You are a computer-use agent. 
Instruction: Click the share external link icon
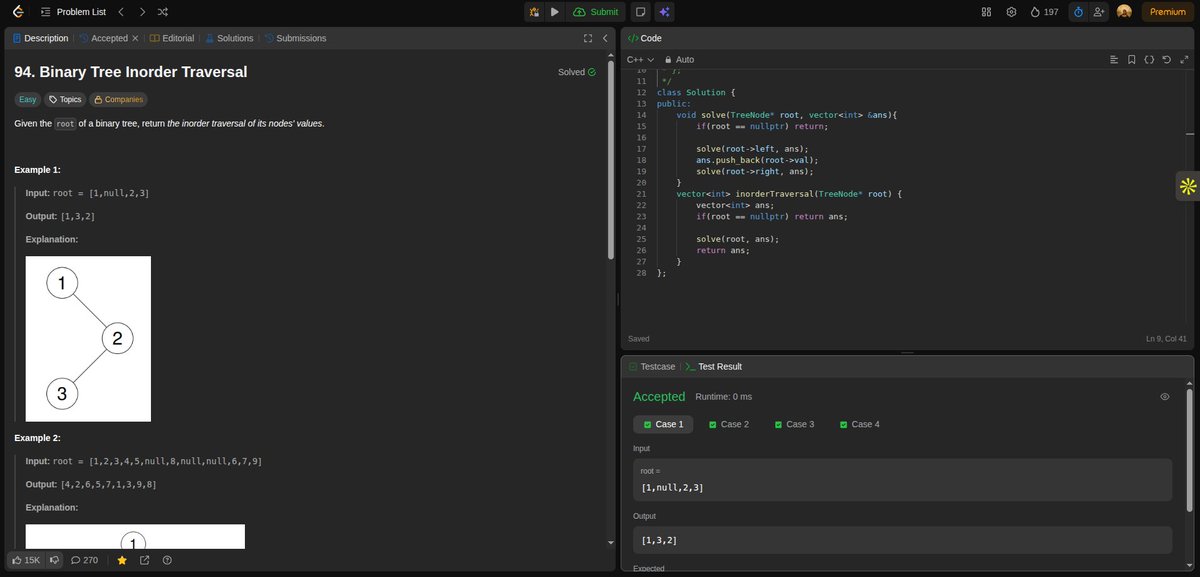(144, 560)
